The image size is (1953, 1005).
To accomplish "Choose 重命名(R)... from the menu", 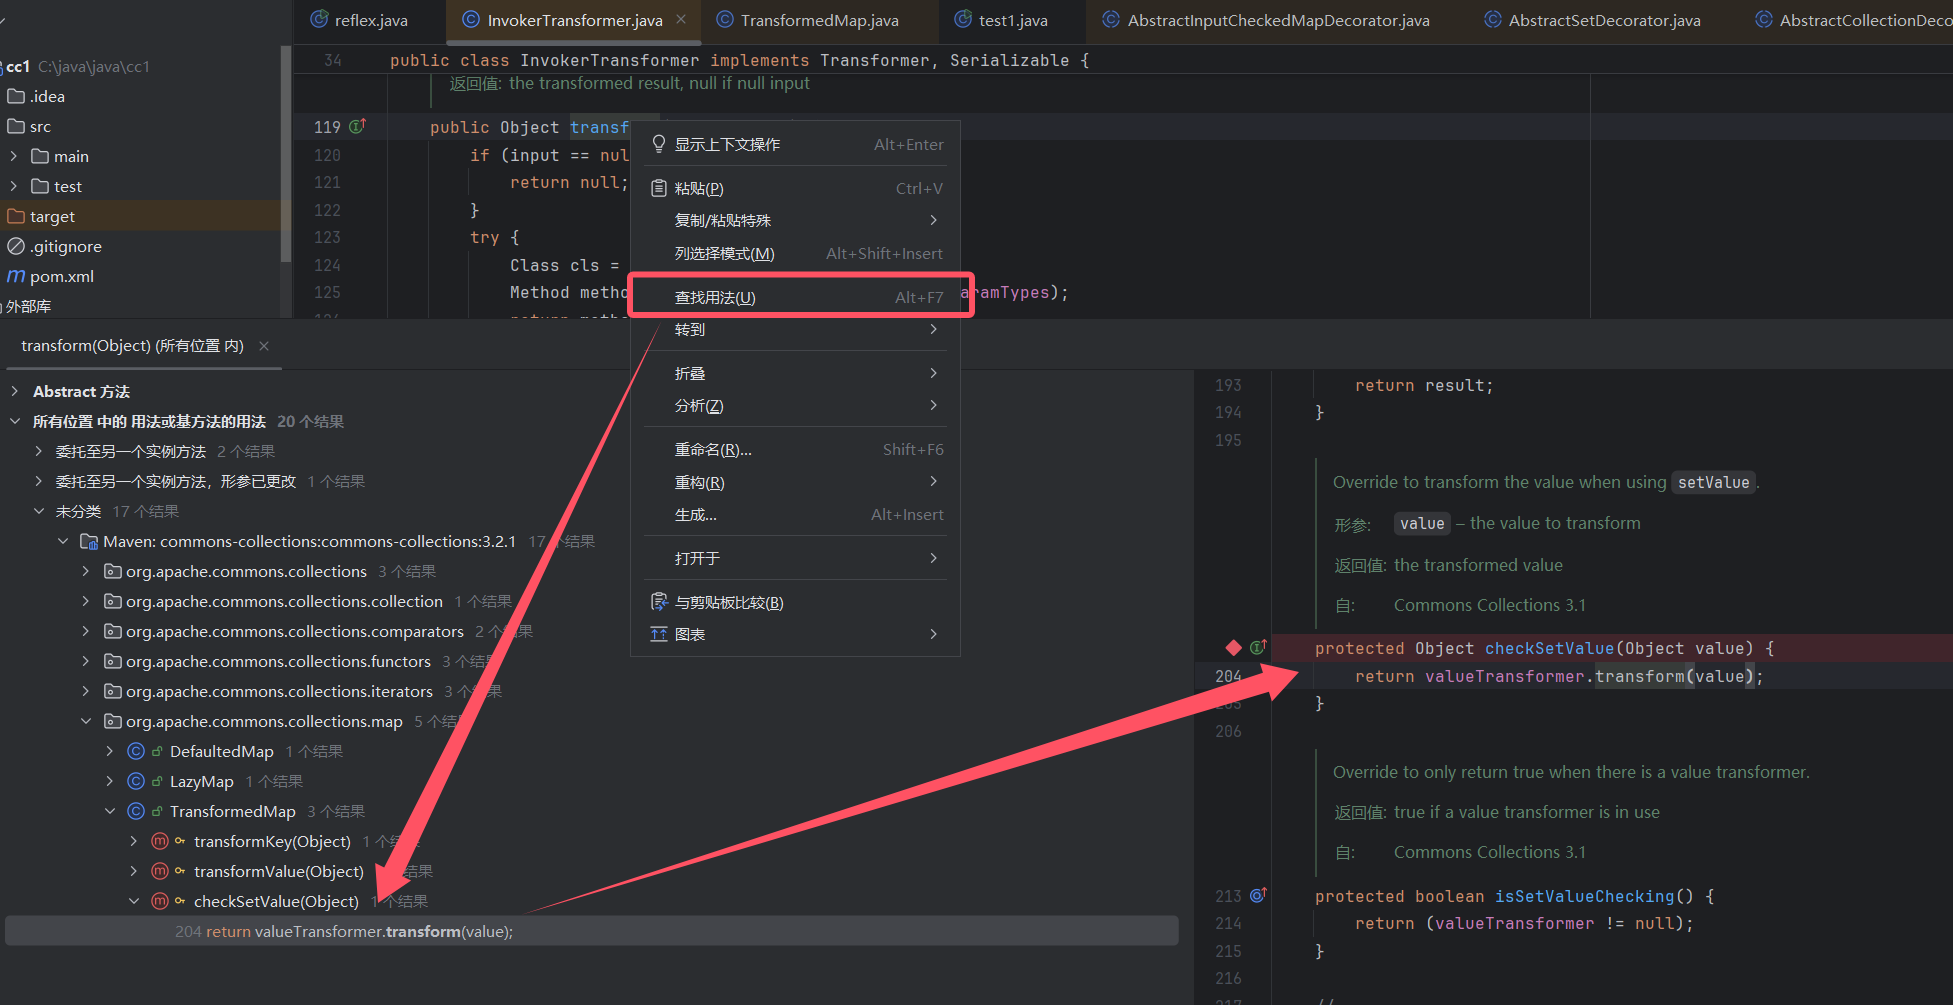I will click(x=796, y=449).
